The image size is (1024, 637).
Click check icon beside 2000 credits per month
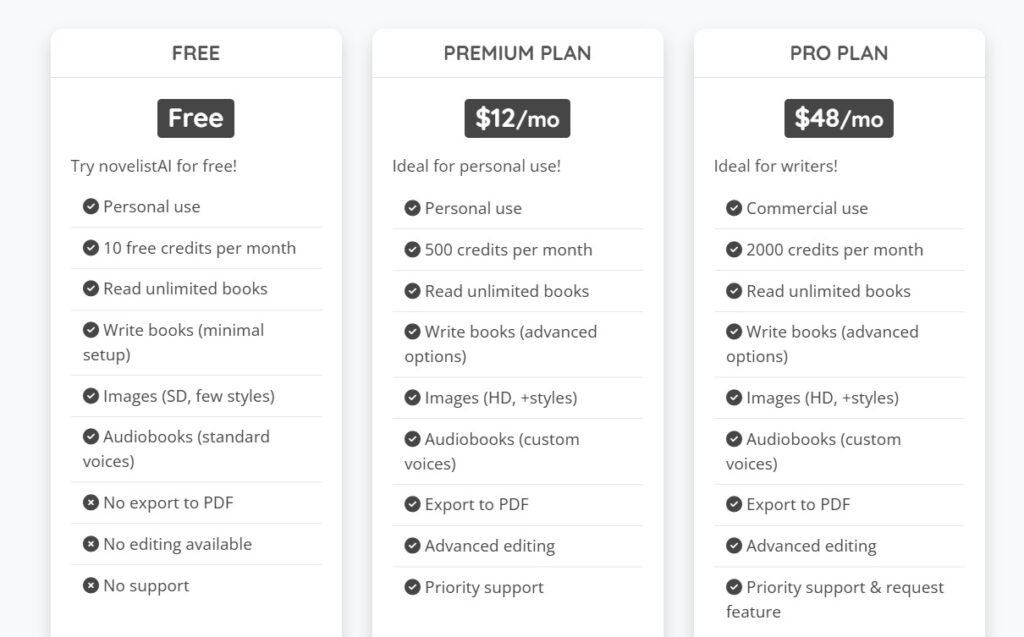click(734, 250)
